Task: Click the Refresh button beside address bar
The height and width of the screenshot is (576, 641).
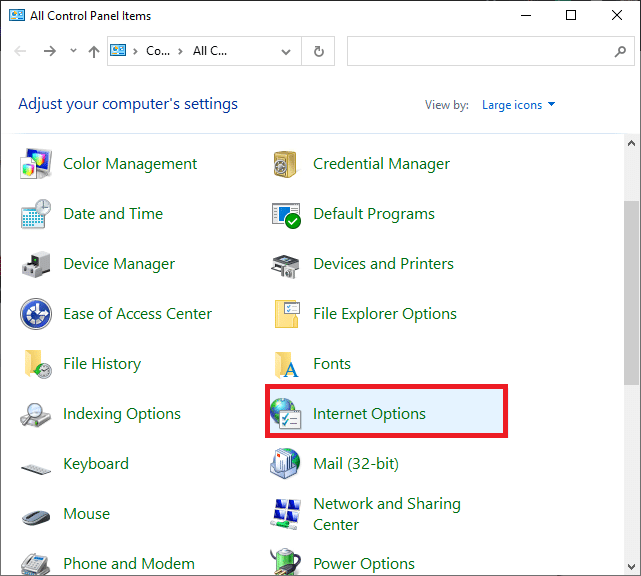Action: [x=318, y=52]
